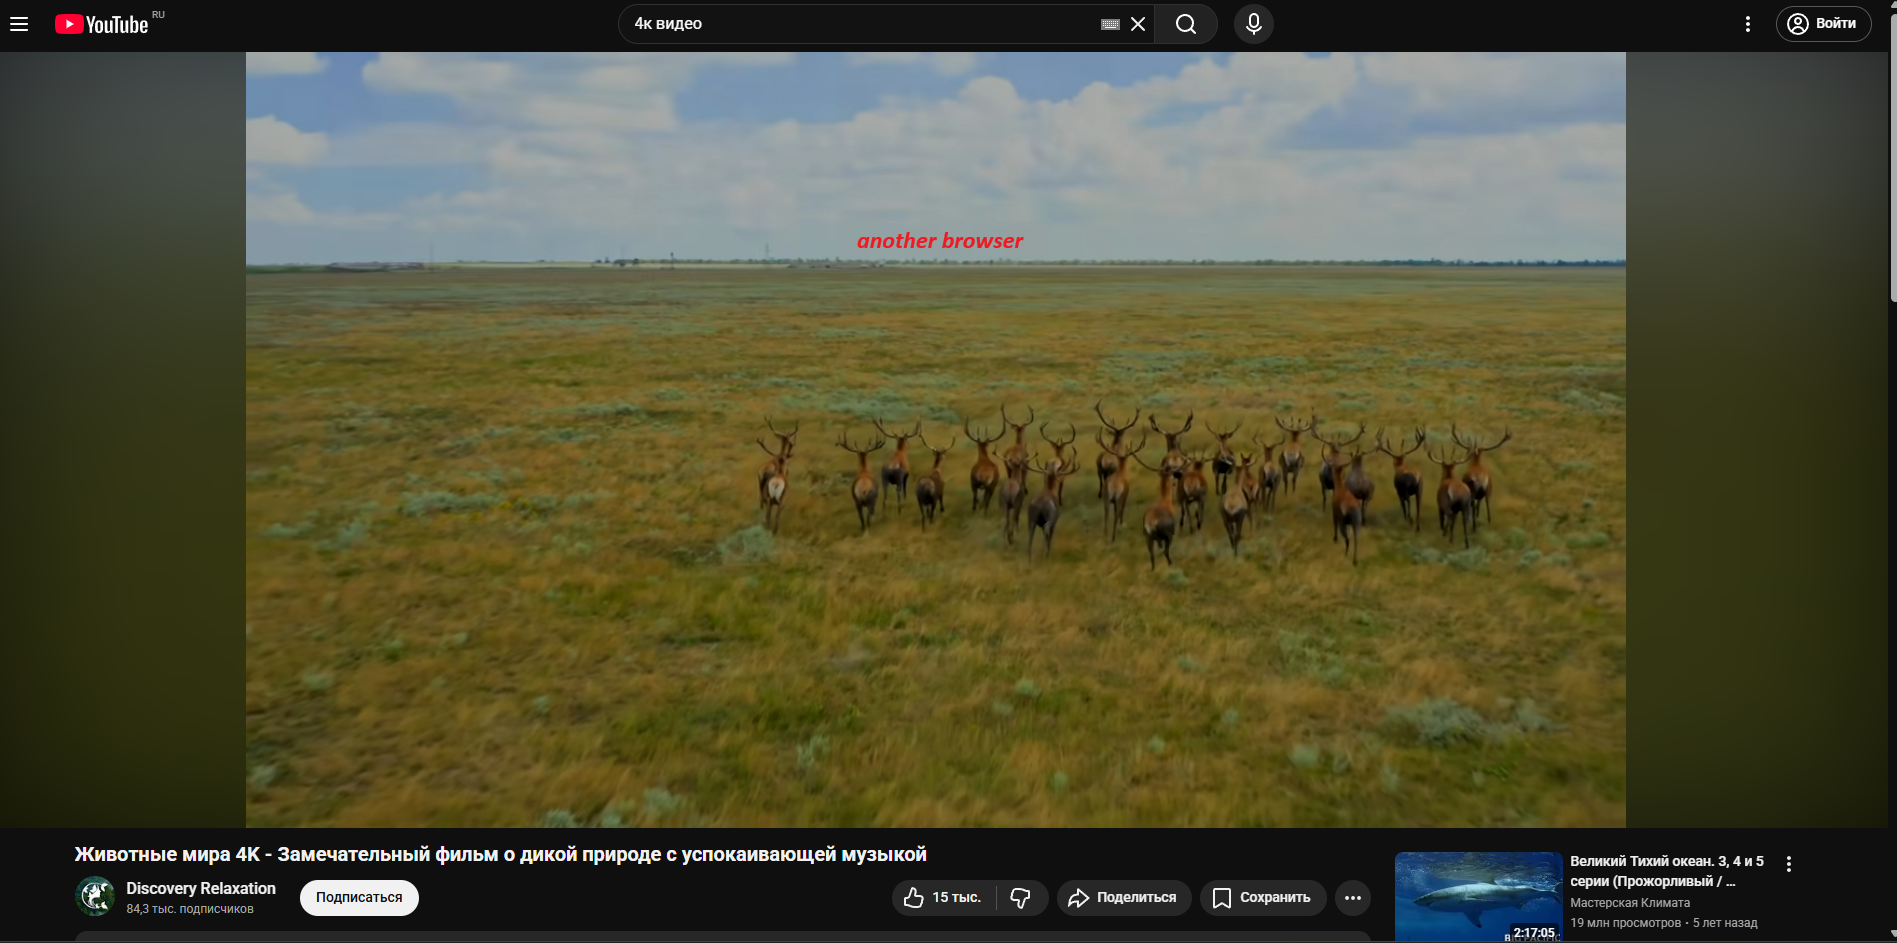Click inside the search input field
The image size is (1897, 943).
click(x=860, y=24)
